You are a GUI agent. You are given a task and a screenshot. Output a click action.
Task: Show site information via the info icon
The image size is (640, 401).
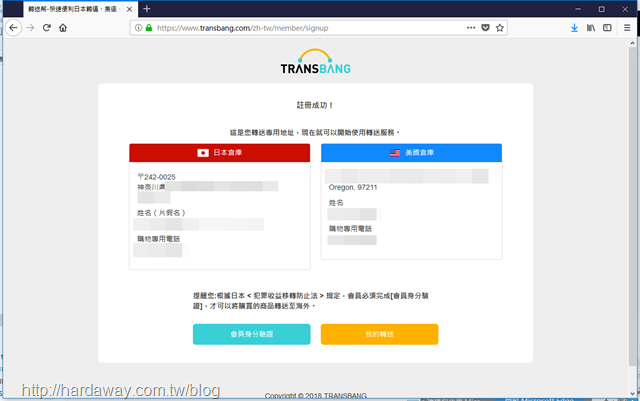pyautogui.click(x=139, y=28)
